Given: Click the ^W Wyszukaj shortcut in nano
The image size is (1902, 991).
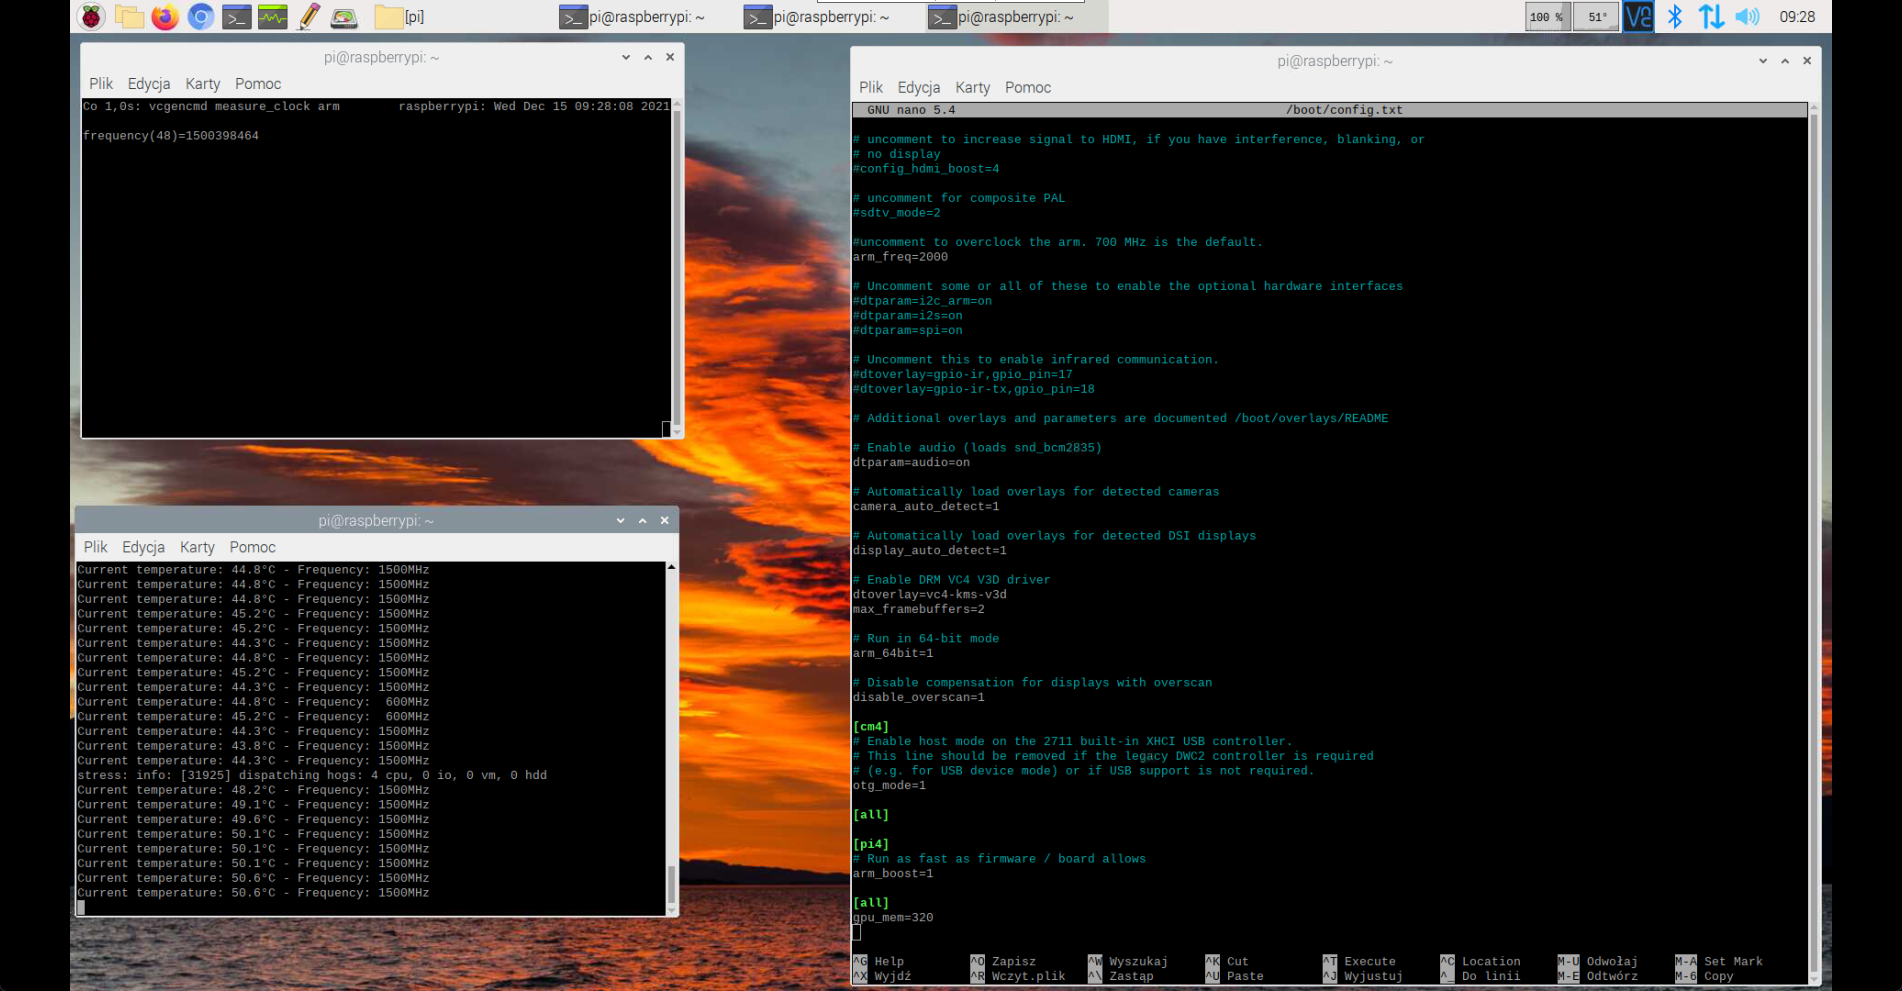Looking at the screenshot, I should (x=1128, y=962).
